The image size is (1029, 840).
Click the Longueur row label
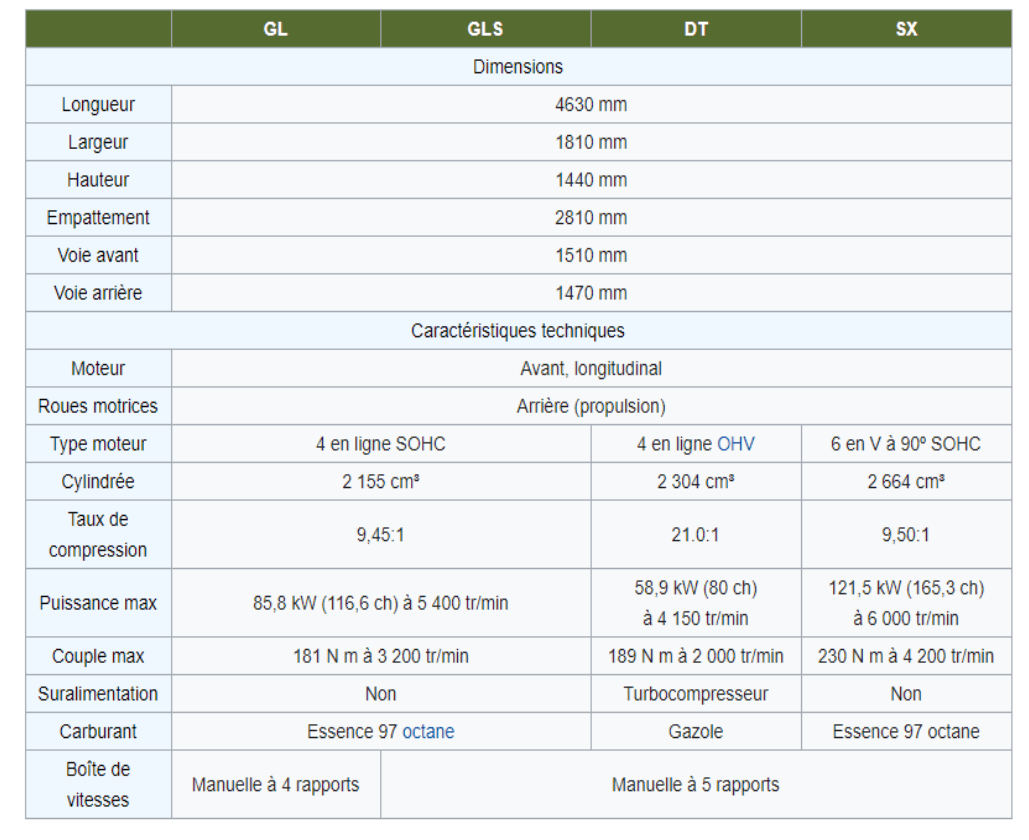point(98,105)
